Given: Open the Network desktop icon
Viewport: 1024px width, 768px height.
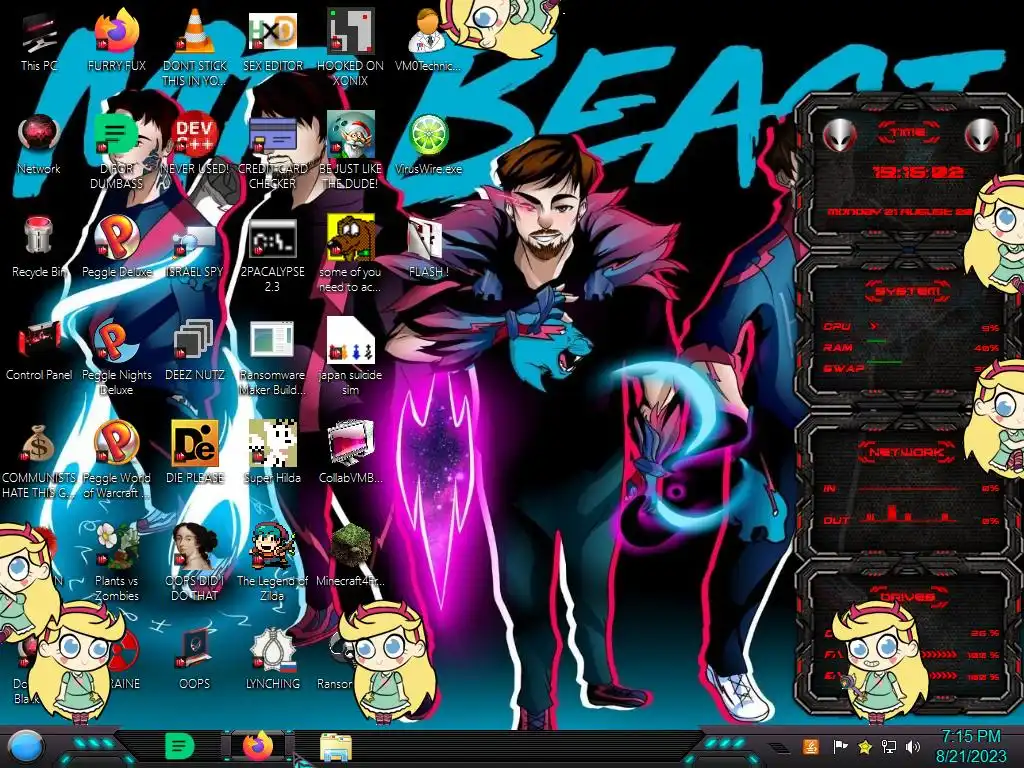Looking at the screenshot, I should (x=39, y=145).
